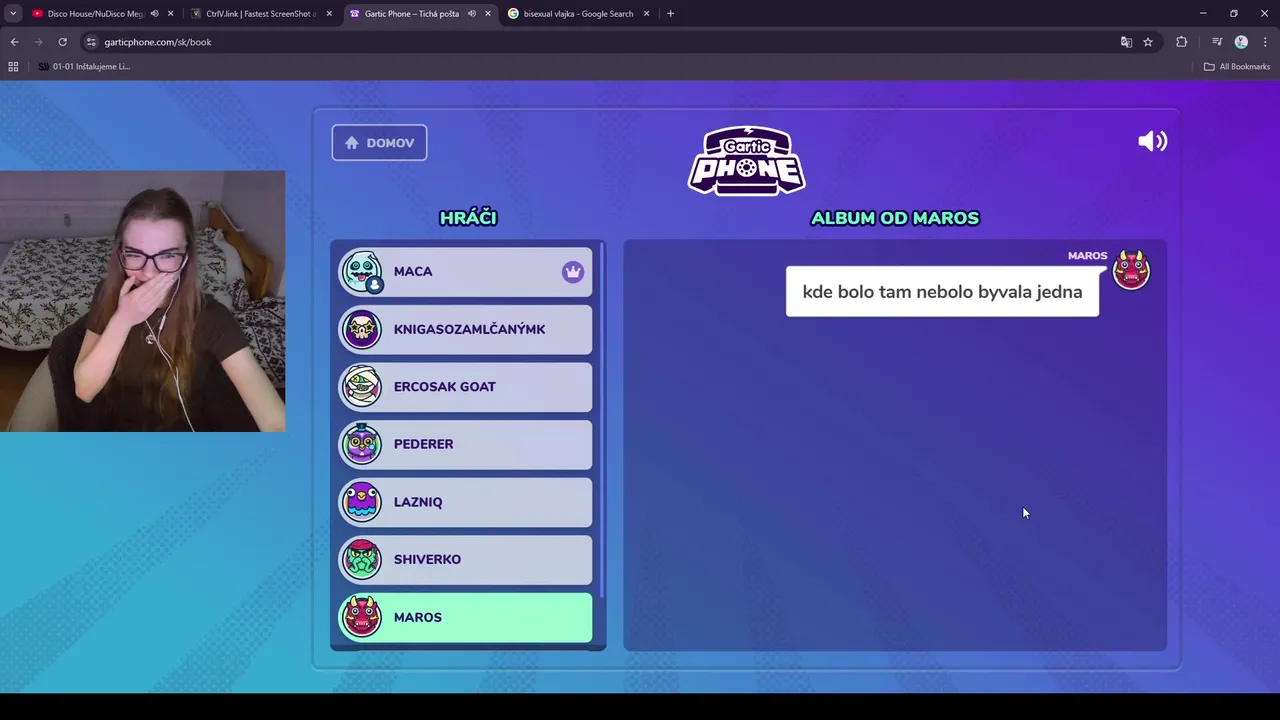The width and height of the screenshot is (1280, 720).
Task: Click PEDERER's avatar icon
Action: pyautogui.click(x=362, y=444)
